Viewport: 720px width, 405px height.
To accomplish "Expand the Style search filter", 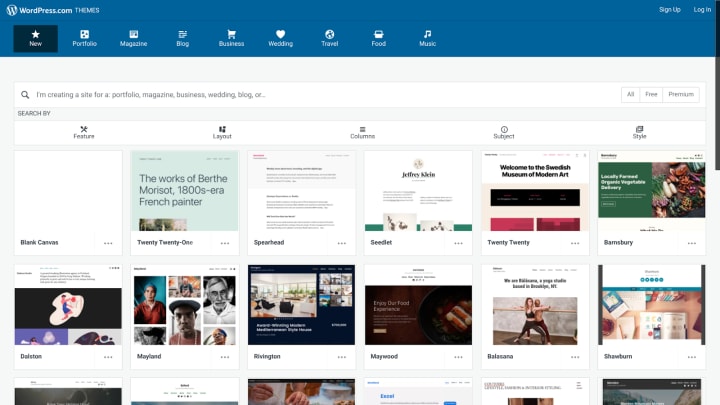I will (x=639, y=133).
